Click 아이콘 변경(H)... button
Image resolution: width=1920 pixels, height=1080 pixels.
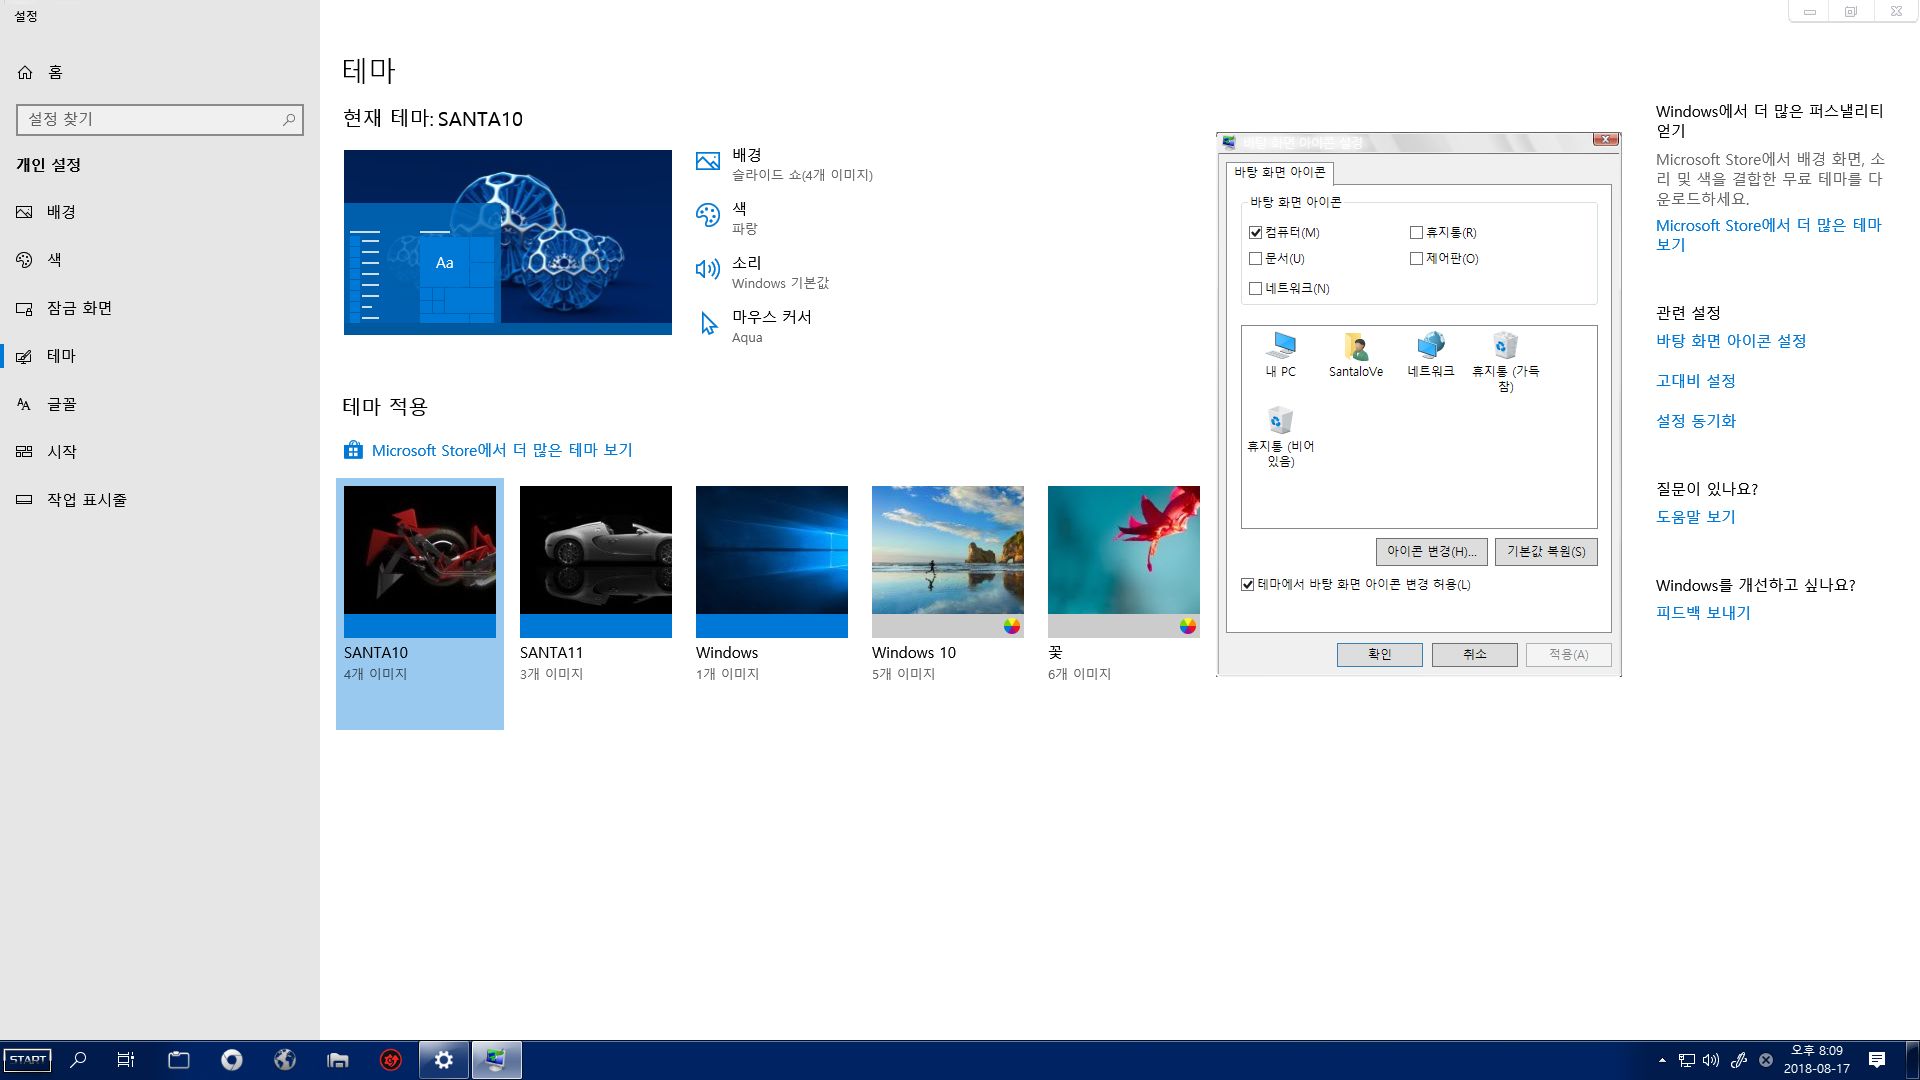[1432, 552]
